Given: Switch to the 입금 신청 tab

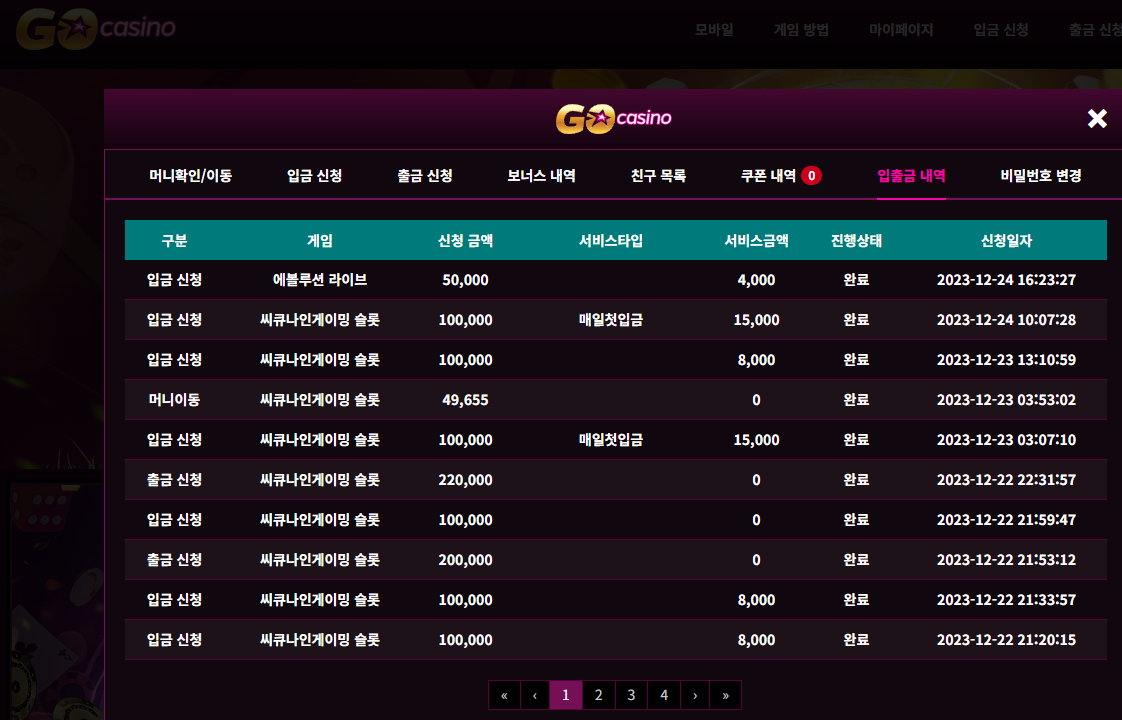Looking at the screenshot, I should point(314,175).
